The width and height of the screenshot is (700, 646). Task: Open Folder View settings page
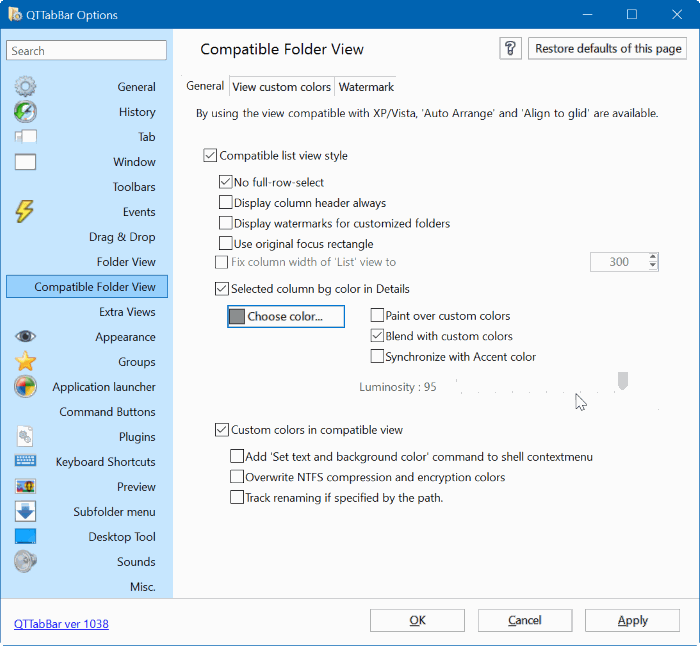87,262
